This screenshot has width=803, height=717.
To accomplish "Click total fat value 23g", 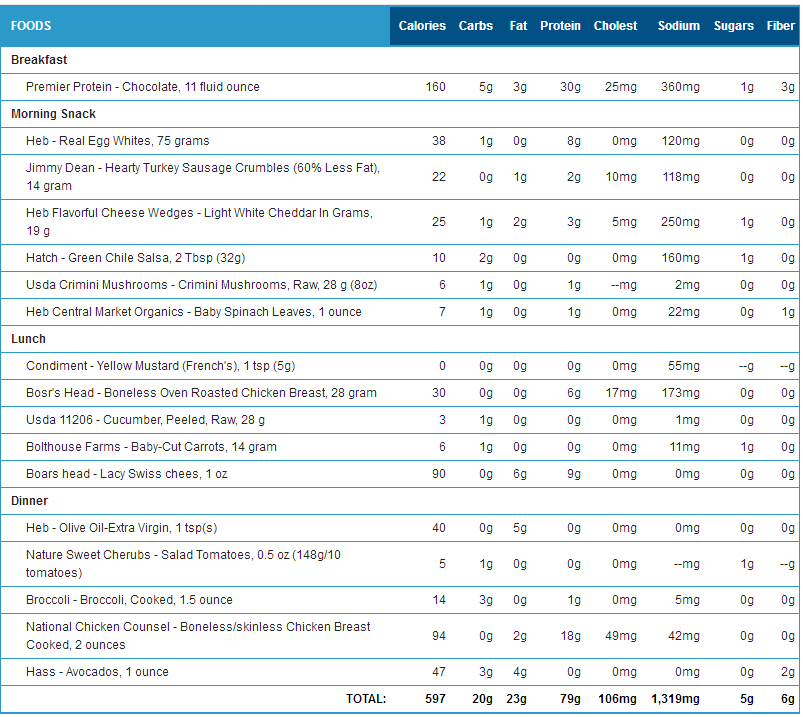I will pyautogui.click(x=516, y=699).
